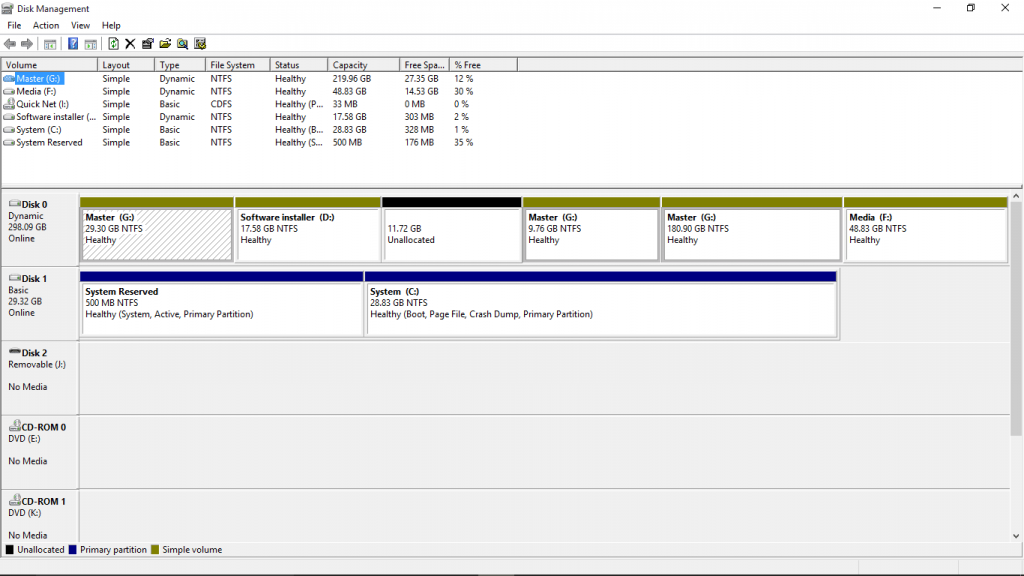Click the black X Delete icon
This screenshot has height=576, width=1024.
(x=130, y=44)
